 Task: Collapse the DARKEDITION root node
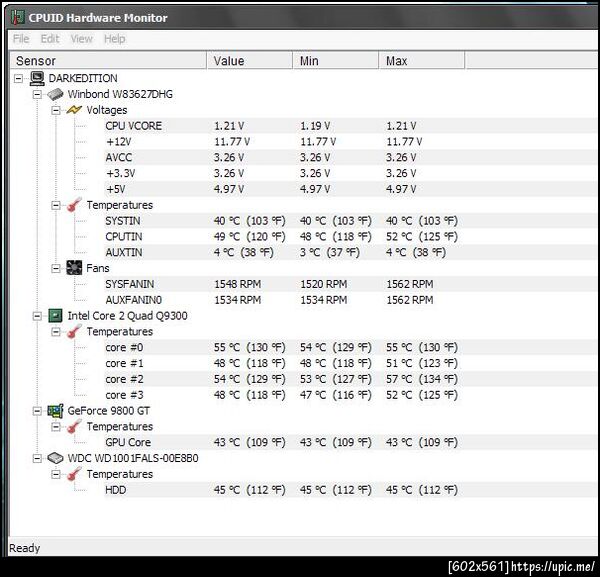18,78
